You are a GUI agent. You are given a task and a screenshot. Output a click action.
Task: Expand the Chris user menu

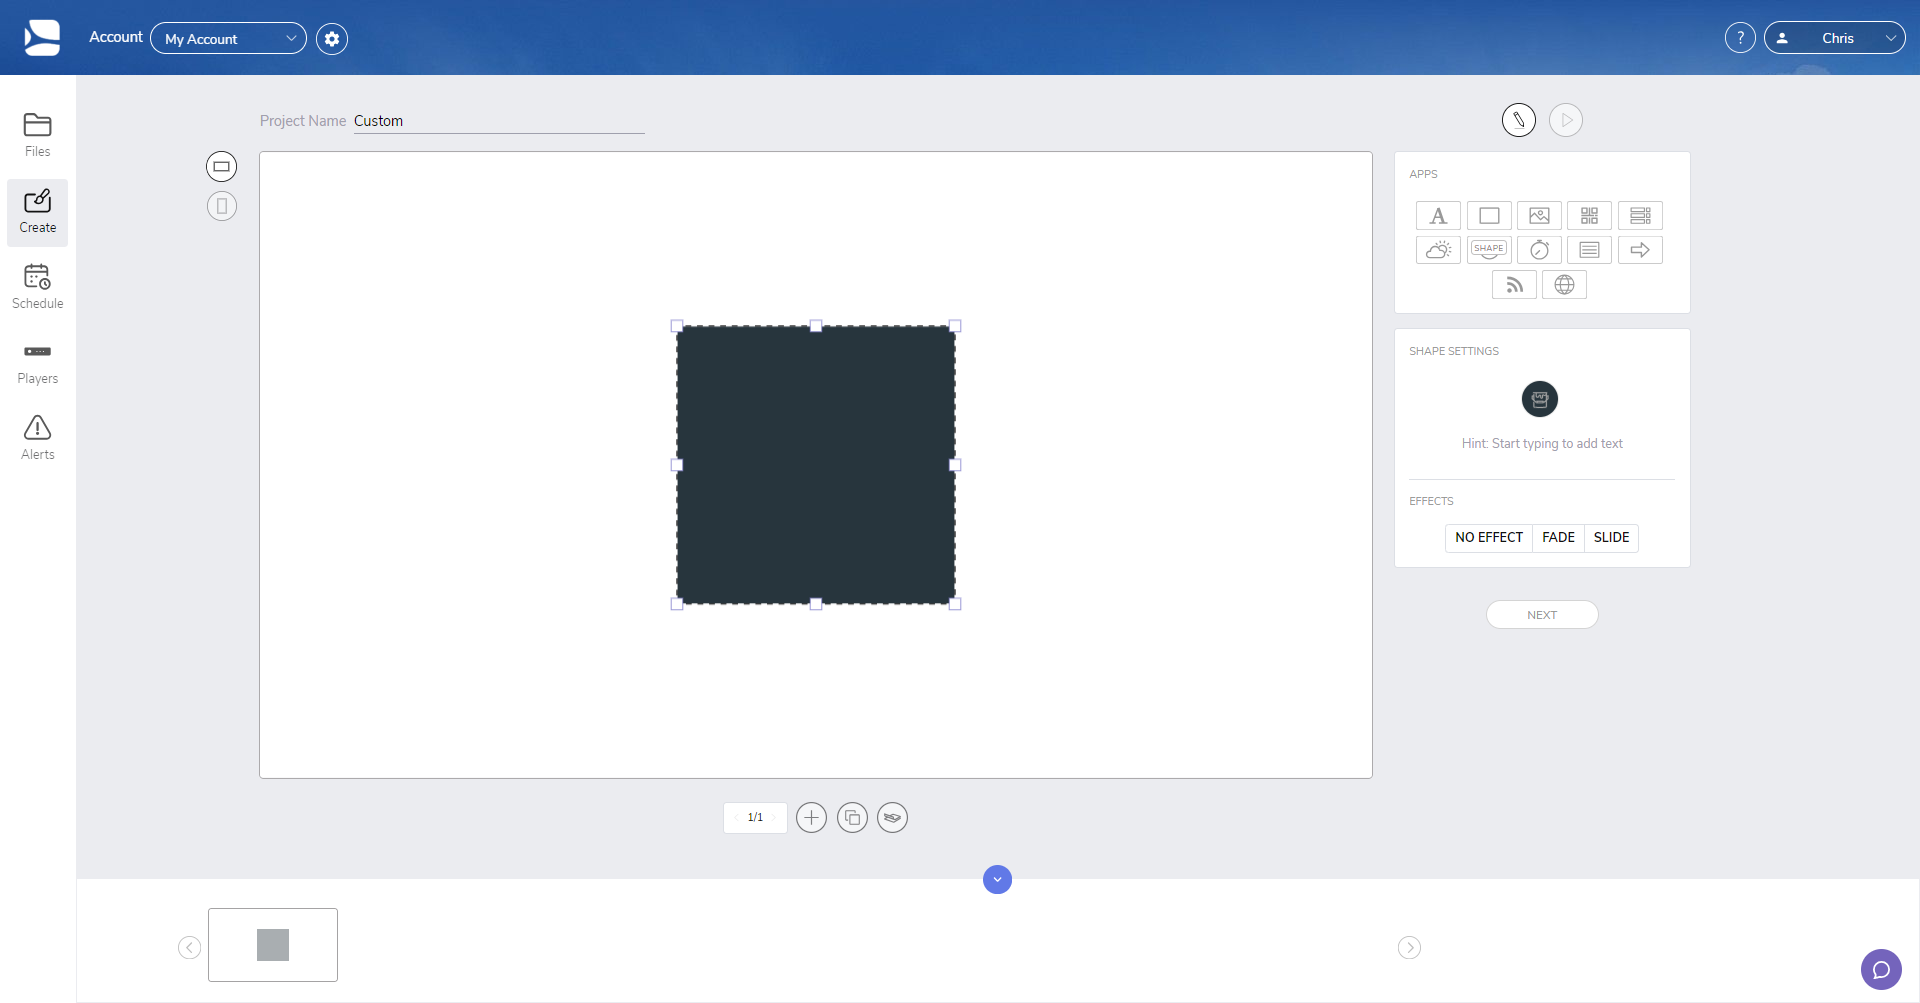[1835, 38]
